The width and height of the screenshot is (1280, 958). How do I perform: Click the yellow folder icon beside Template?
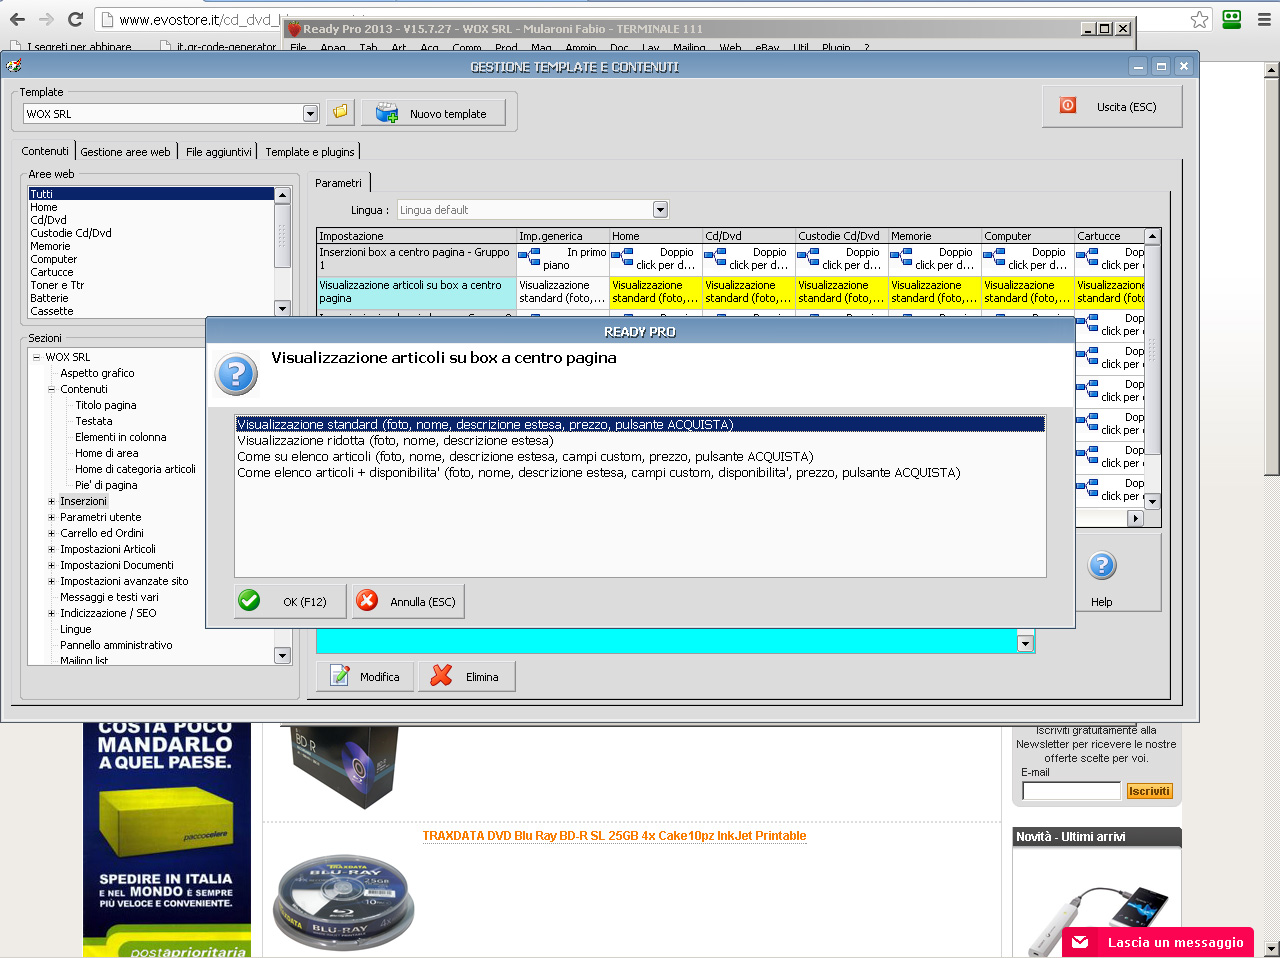tap(340, 112)
